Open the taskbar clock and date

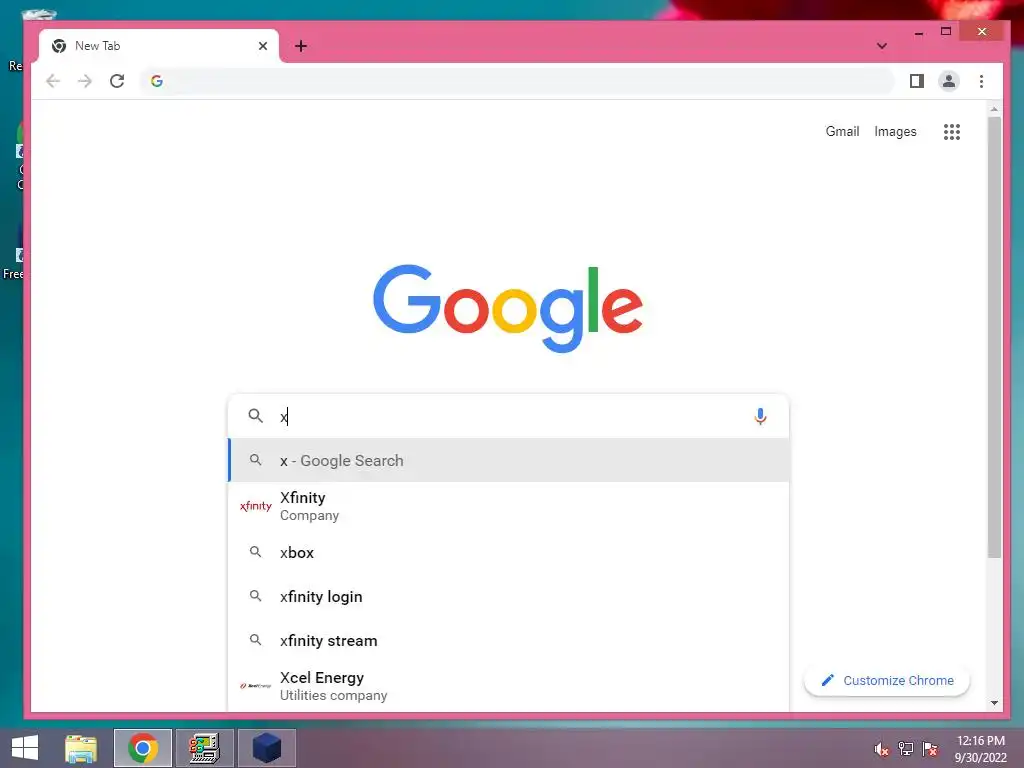(981, 749)
